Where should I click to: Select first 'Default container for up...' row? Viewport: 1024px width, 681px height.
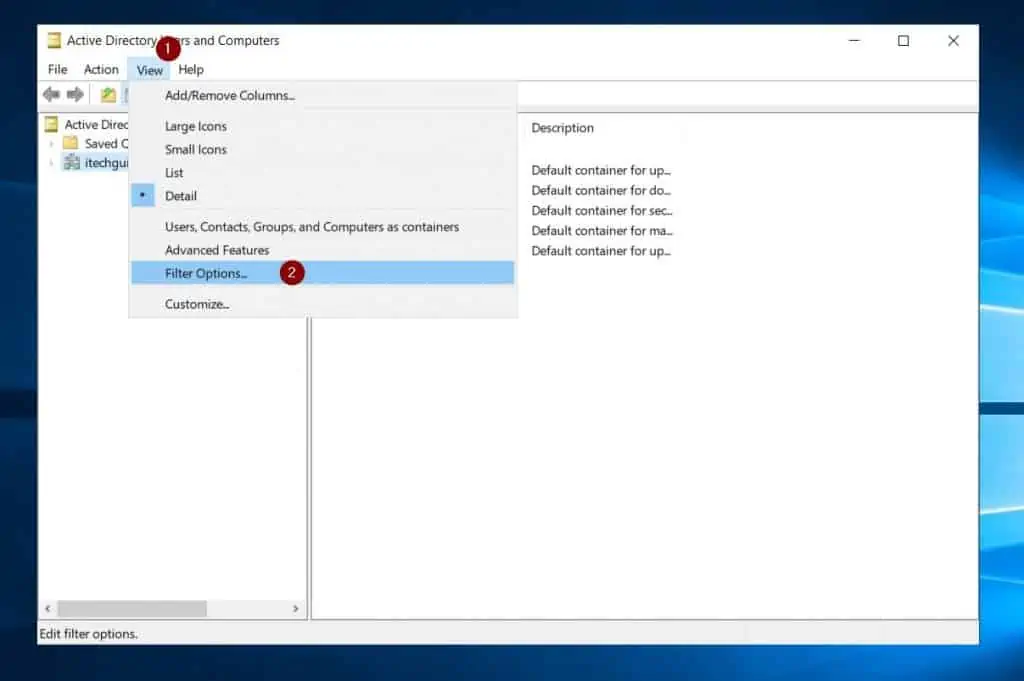[x=601, y=170]
